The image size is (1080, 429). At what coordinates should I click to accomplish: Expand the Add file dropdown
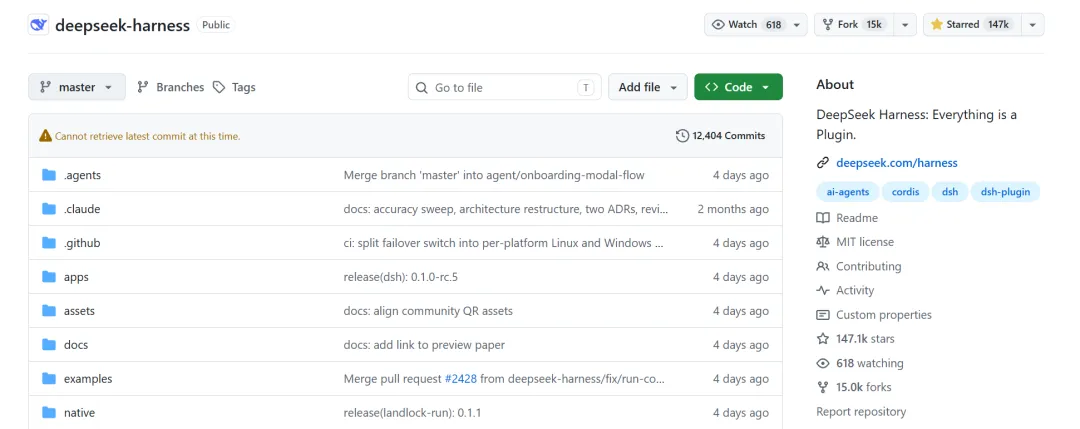[x=647, y=87]
